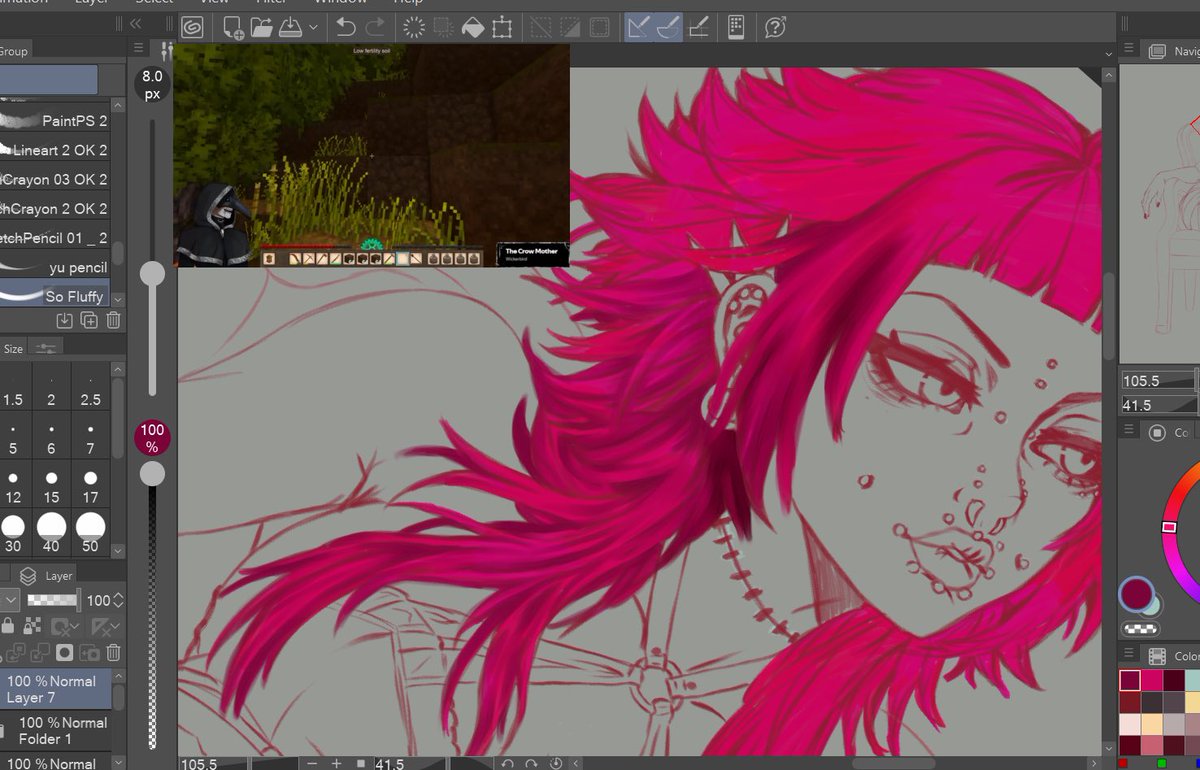Activate the scale/rotate transform icon
Viewport: 1200px width, 770px height.
click(x=502, y=27)
